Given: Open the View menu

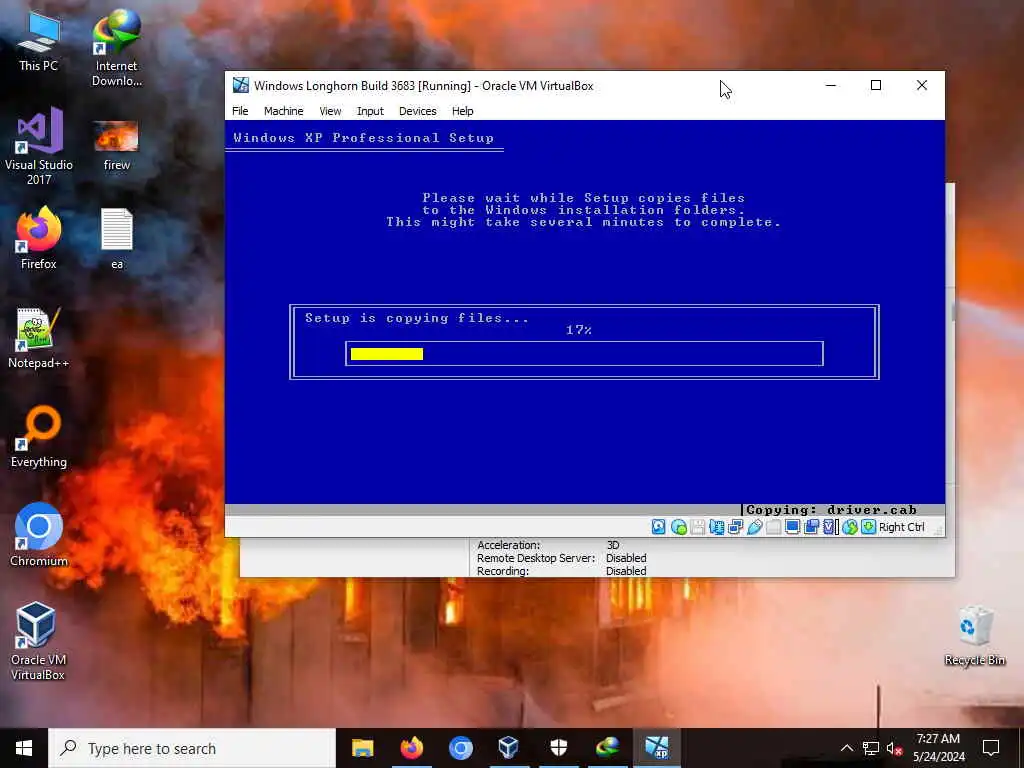Looking at the screenshot, I should click(330, 111).
